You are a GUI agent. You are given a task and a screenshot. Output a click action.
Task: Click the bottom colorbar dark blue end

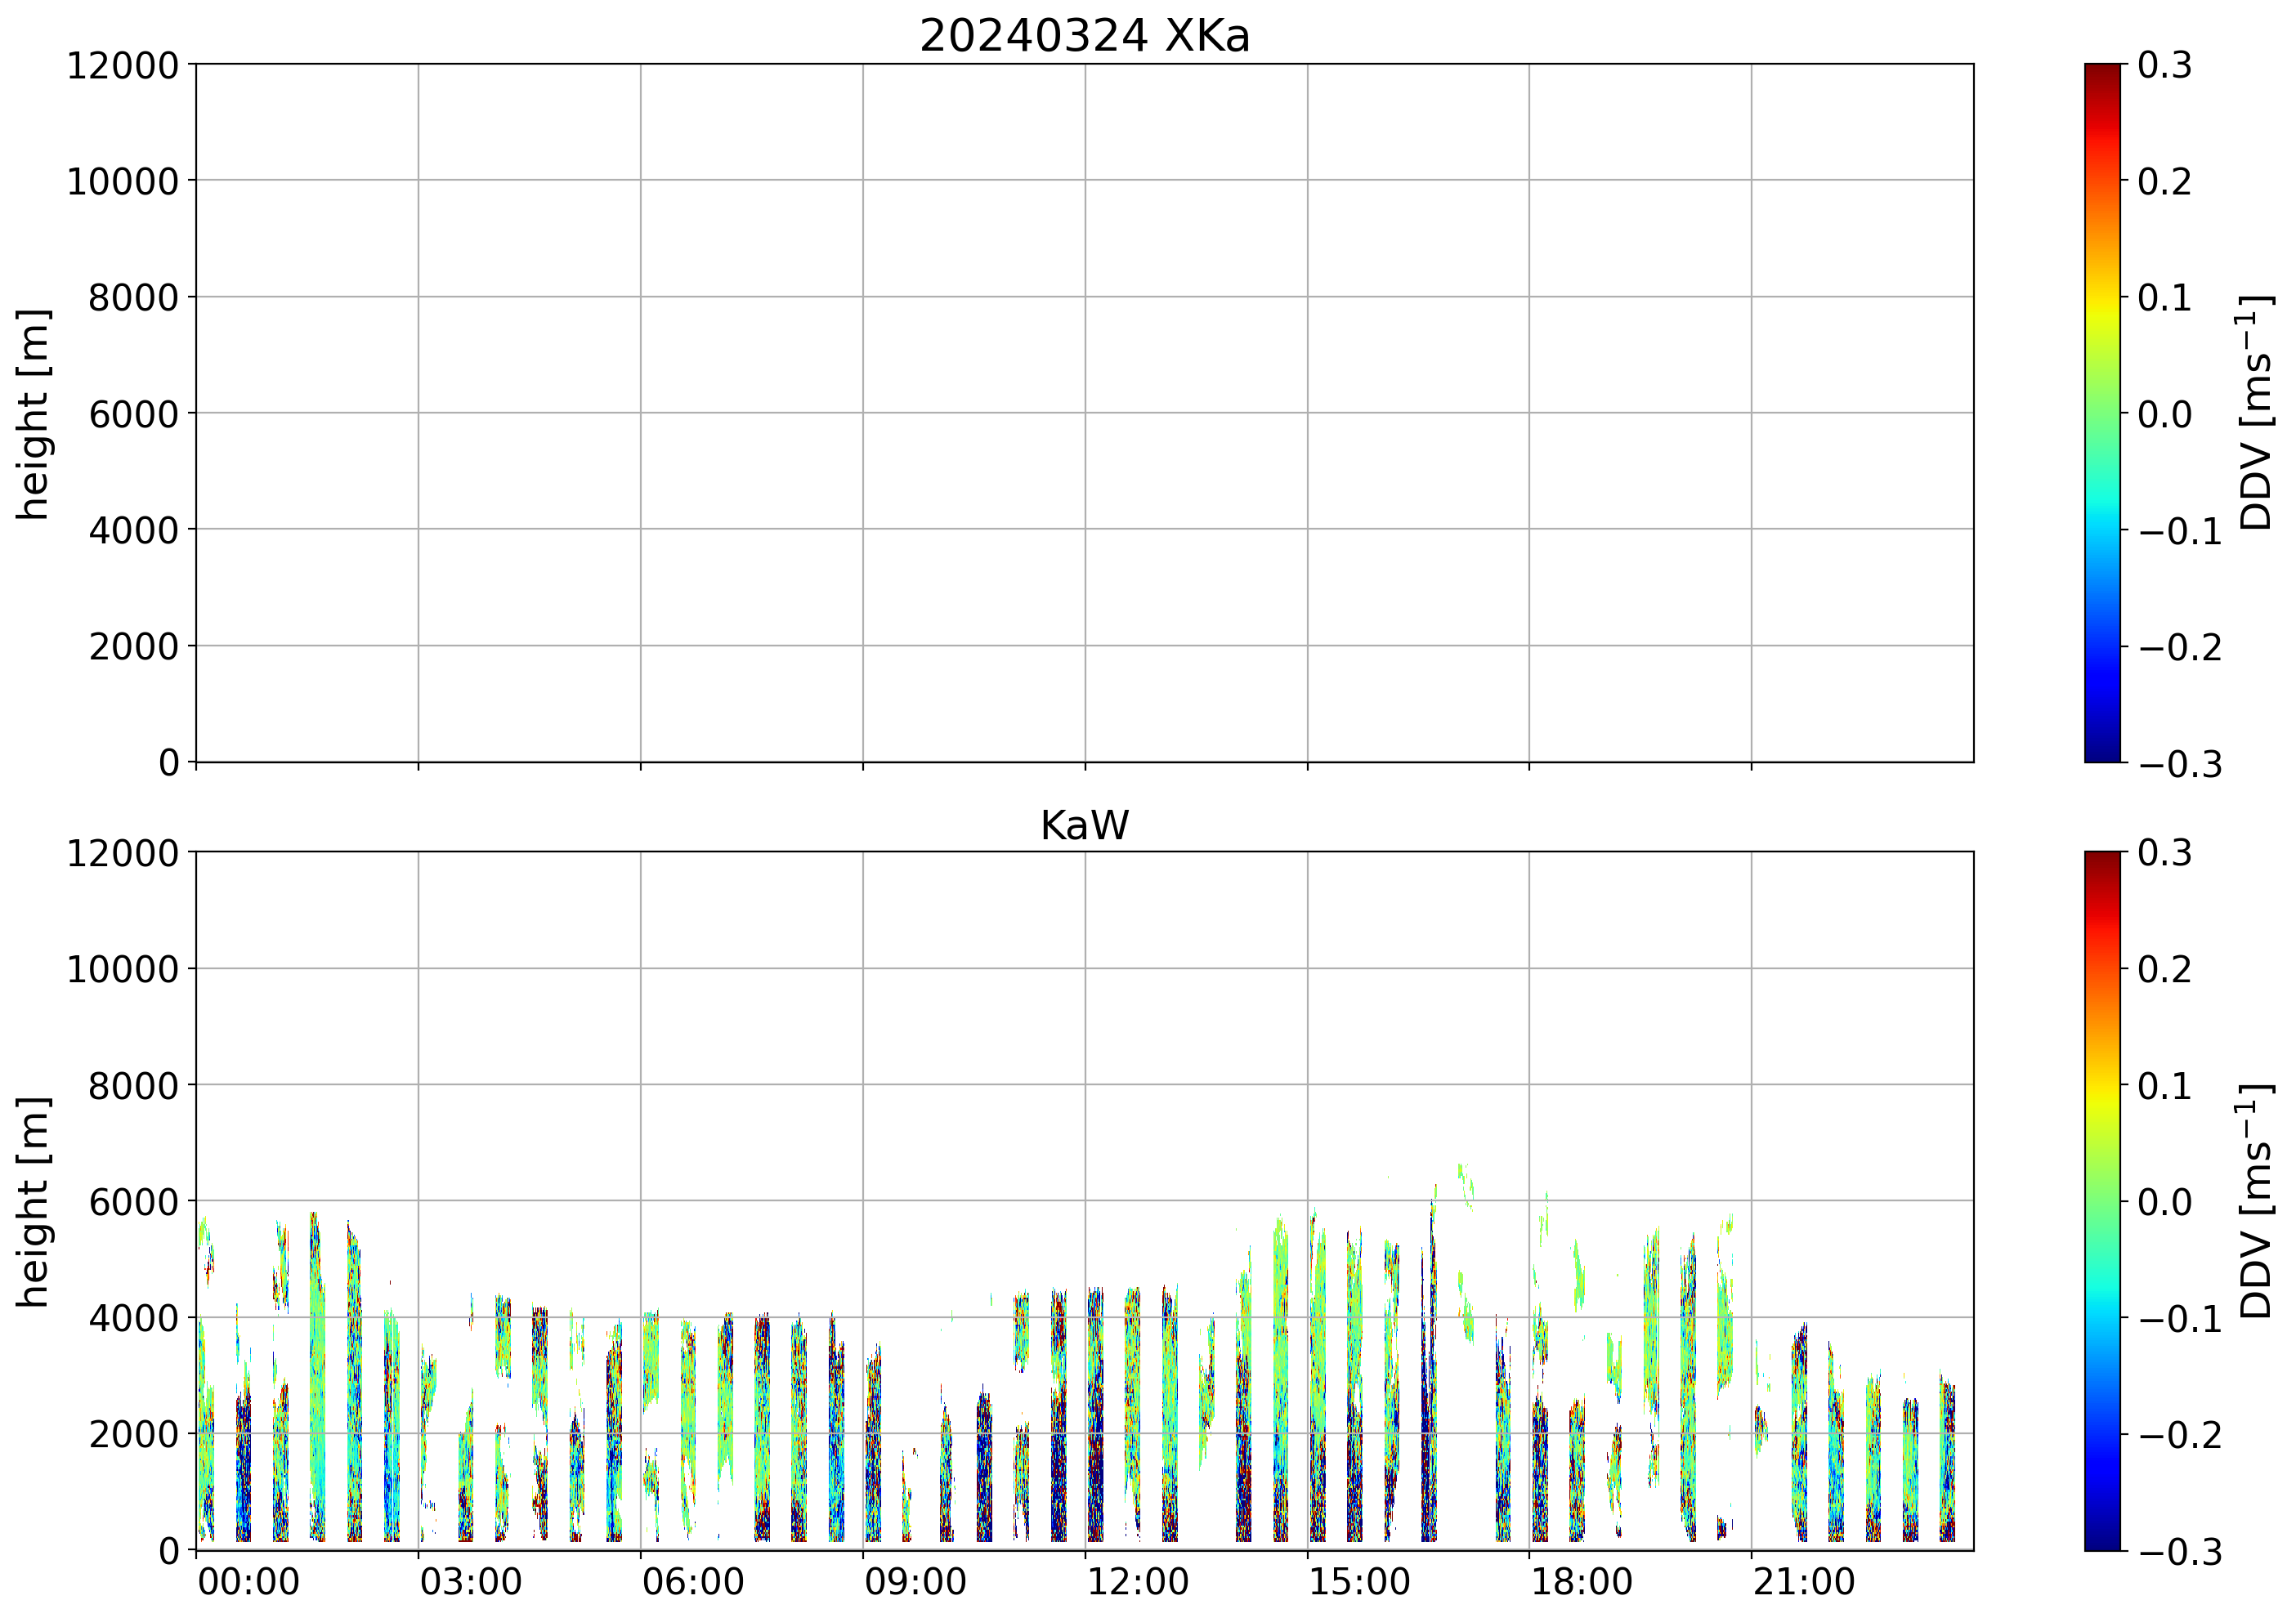(2102, 1541)
